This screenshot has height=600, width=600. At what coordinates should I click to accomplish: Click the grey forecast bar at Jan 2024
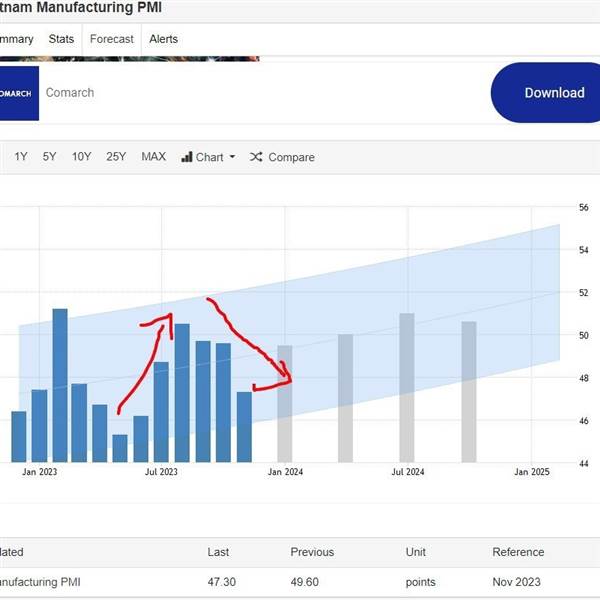tap(285, 404)
